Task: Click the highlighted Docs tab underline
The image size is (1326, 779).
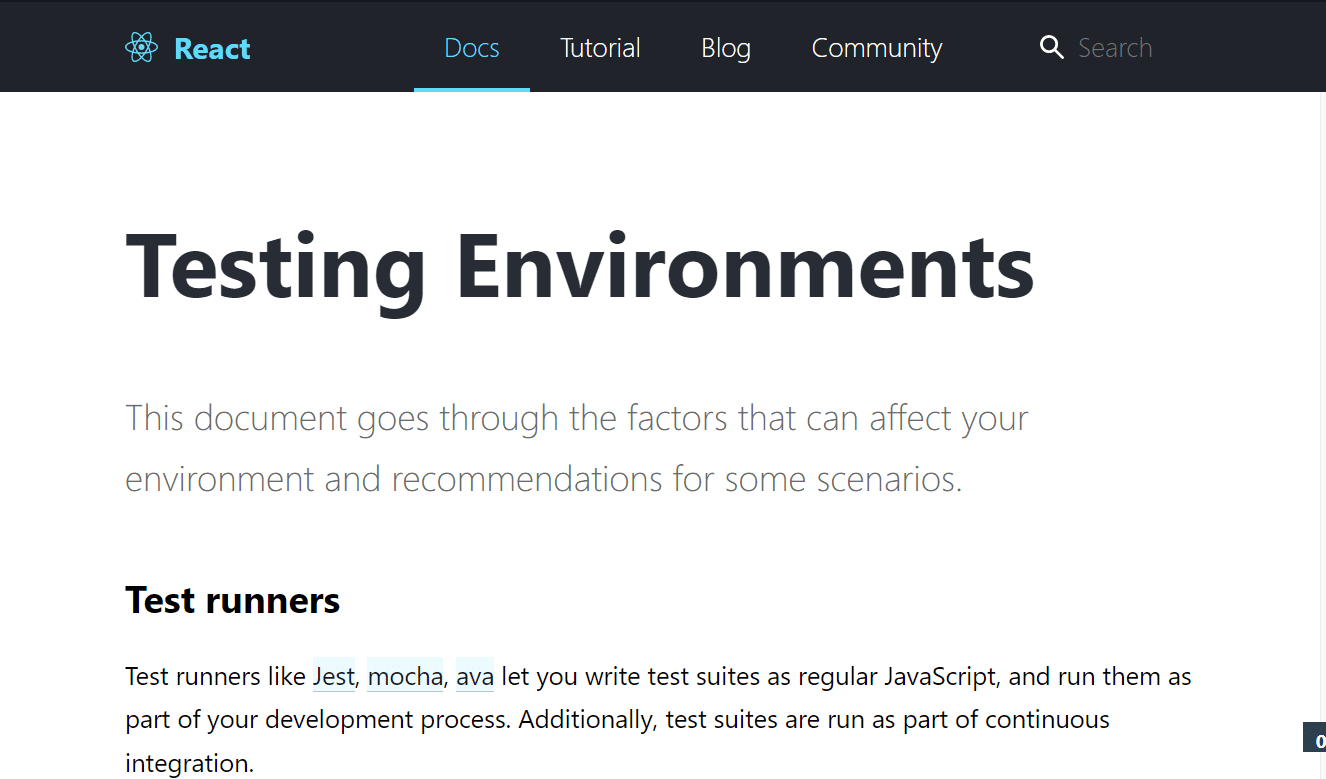Action: click(471, 90)
